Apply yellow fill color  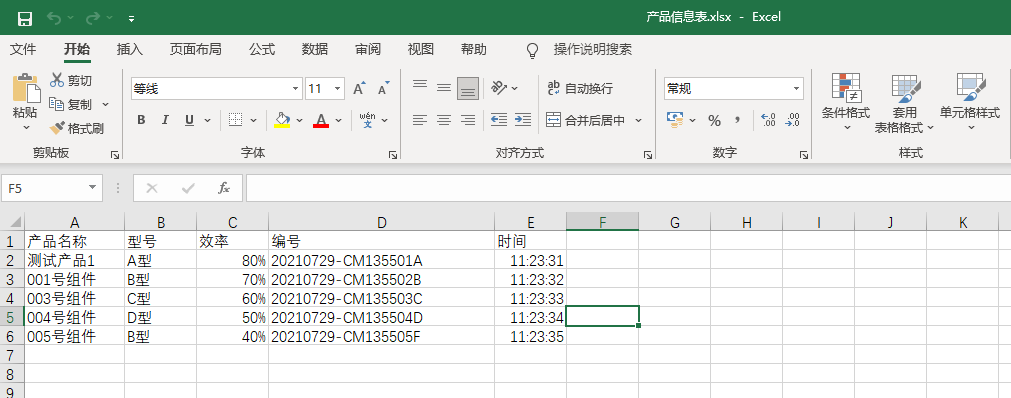tap(282, 120)
